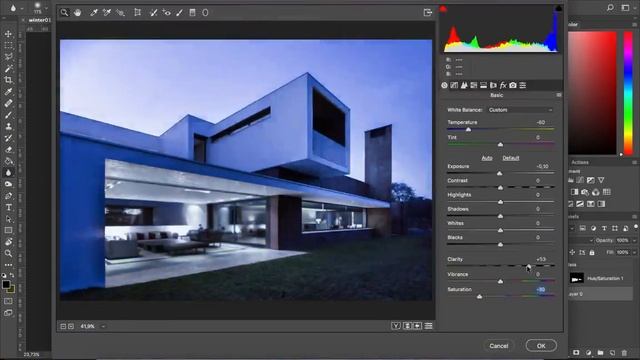This screenshot has height=360, width=640.
Task: Select the Eraser tool
Action: pos(8,150)
